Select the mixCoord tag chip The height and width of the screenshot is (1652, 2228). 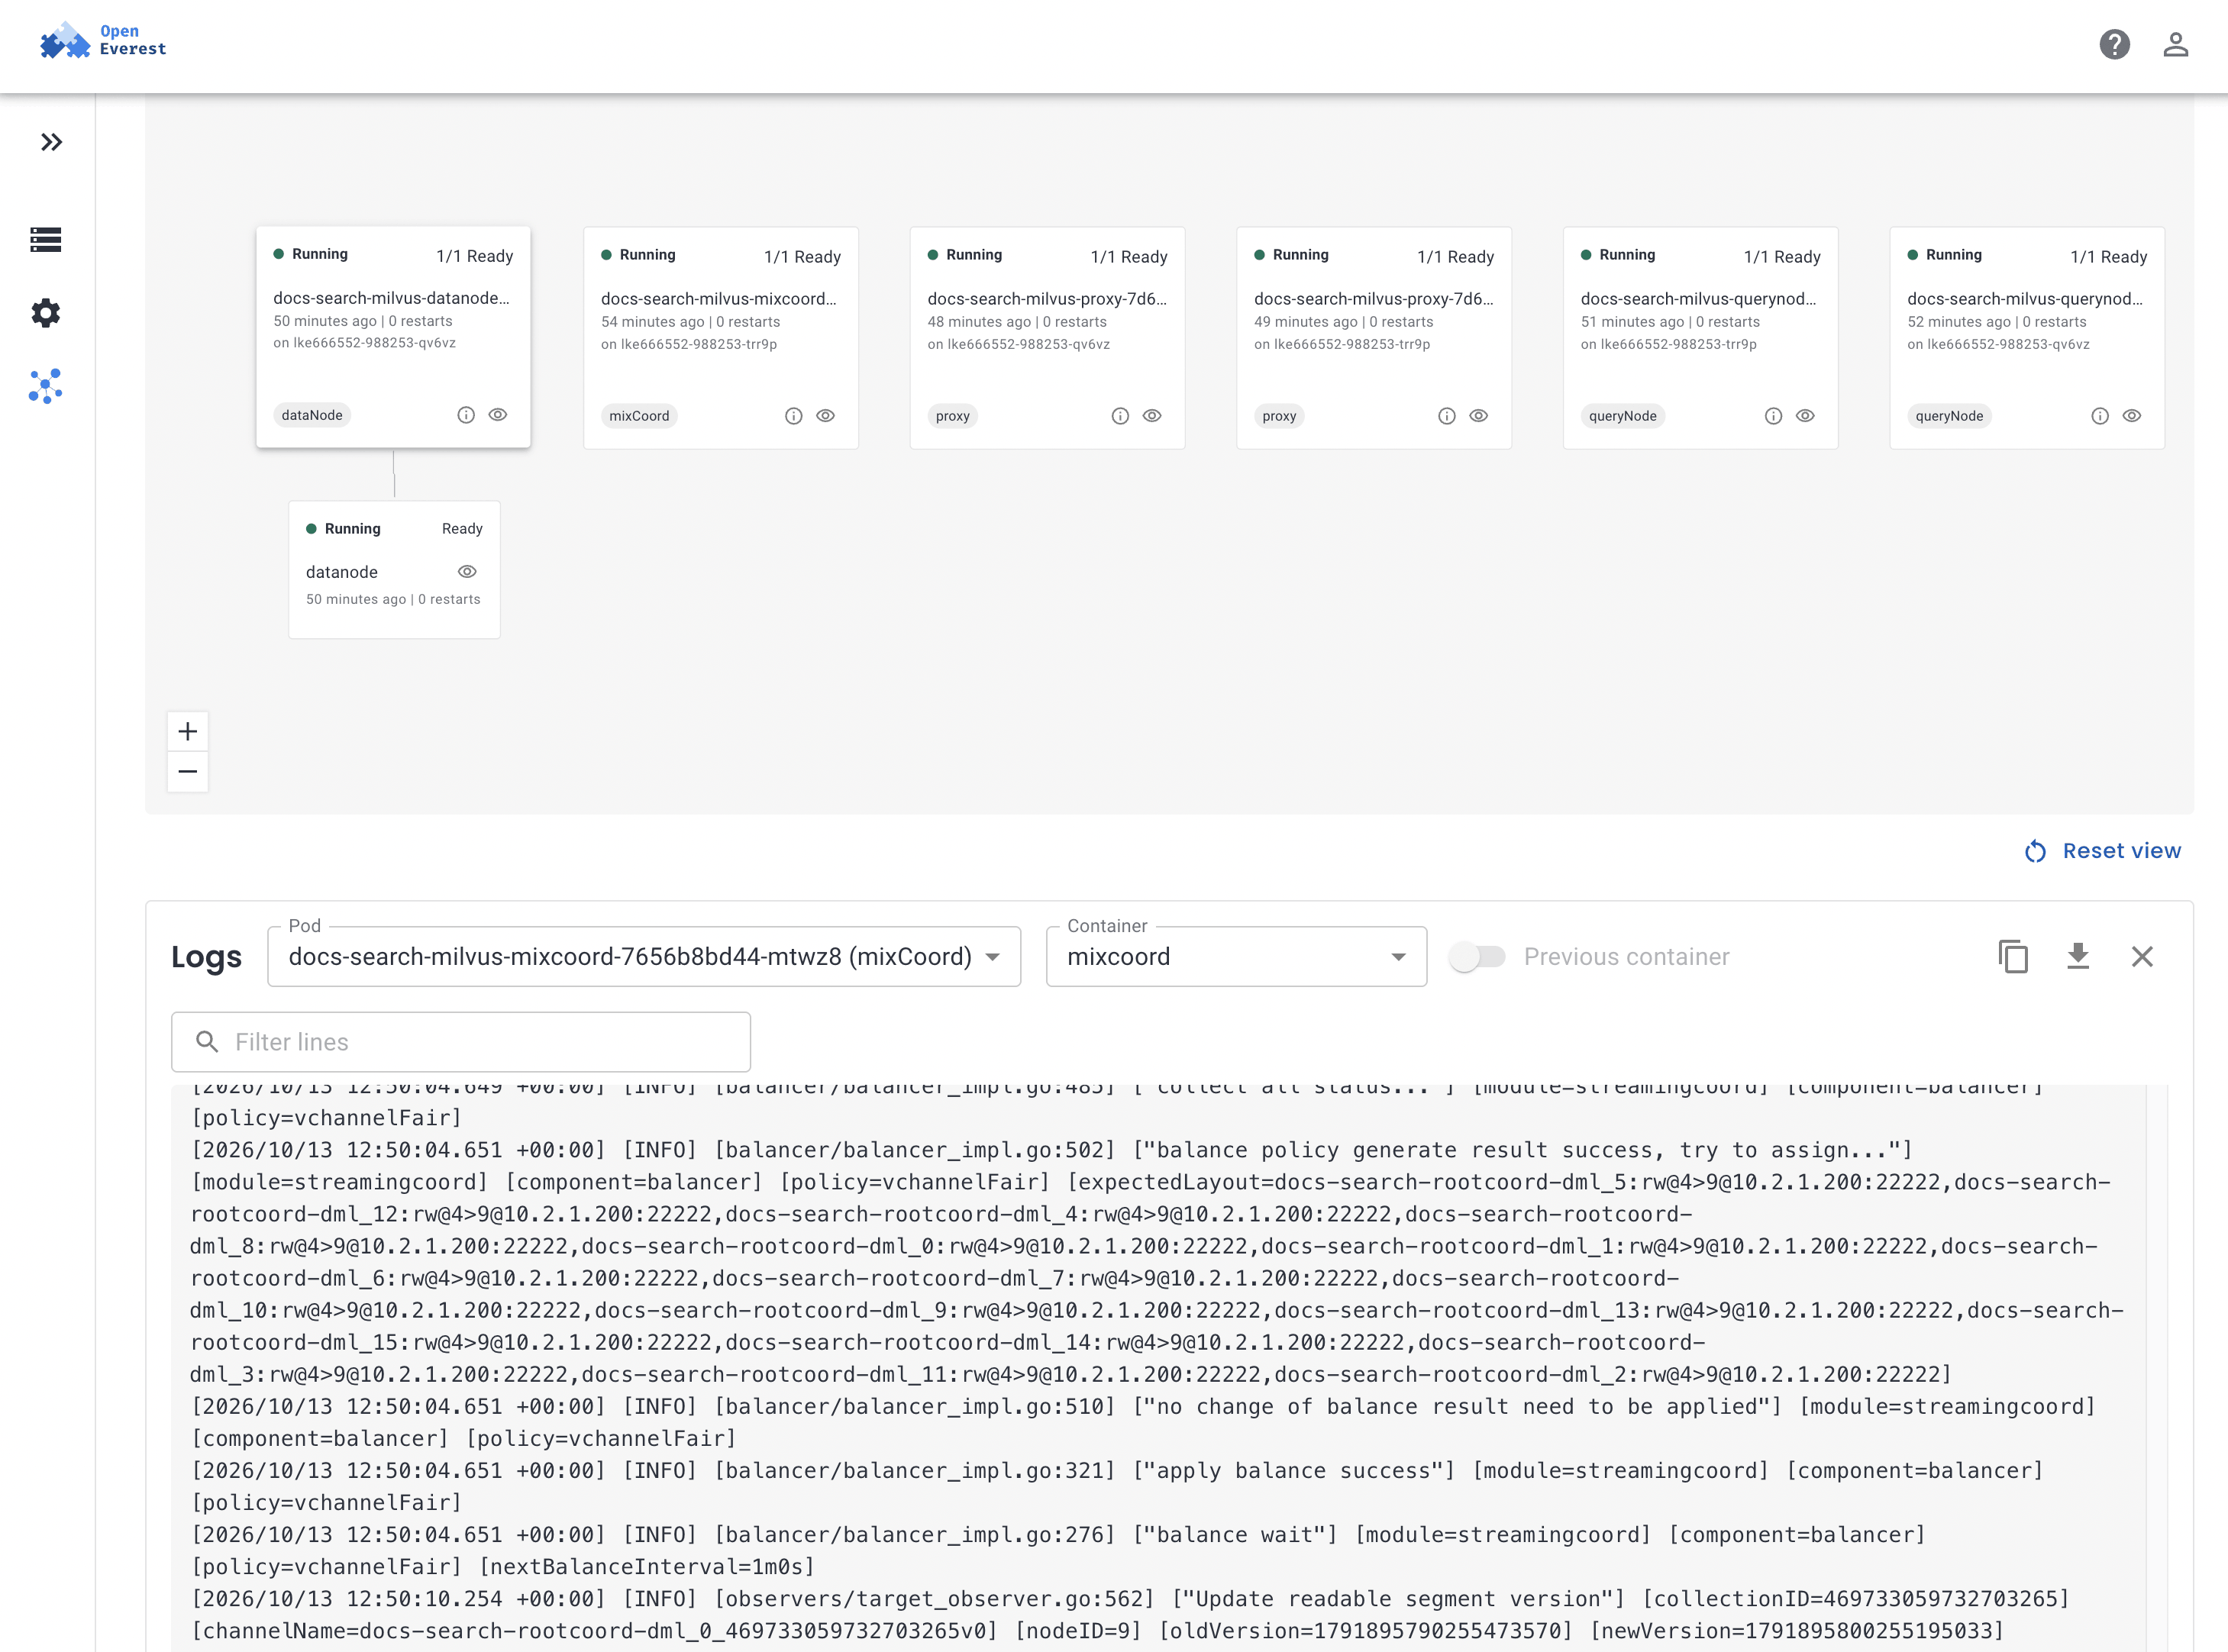click(x=640, y=416)
